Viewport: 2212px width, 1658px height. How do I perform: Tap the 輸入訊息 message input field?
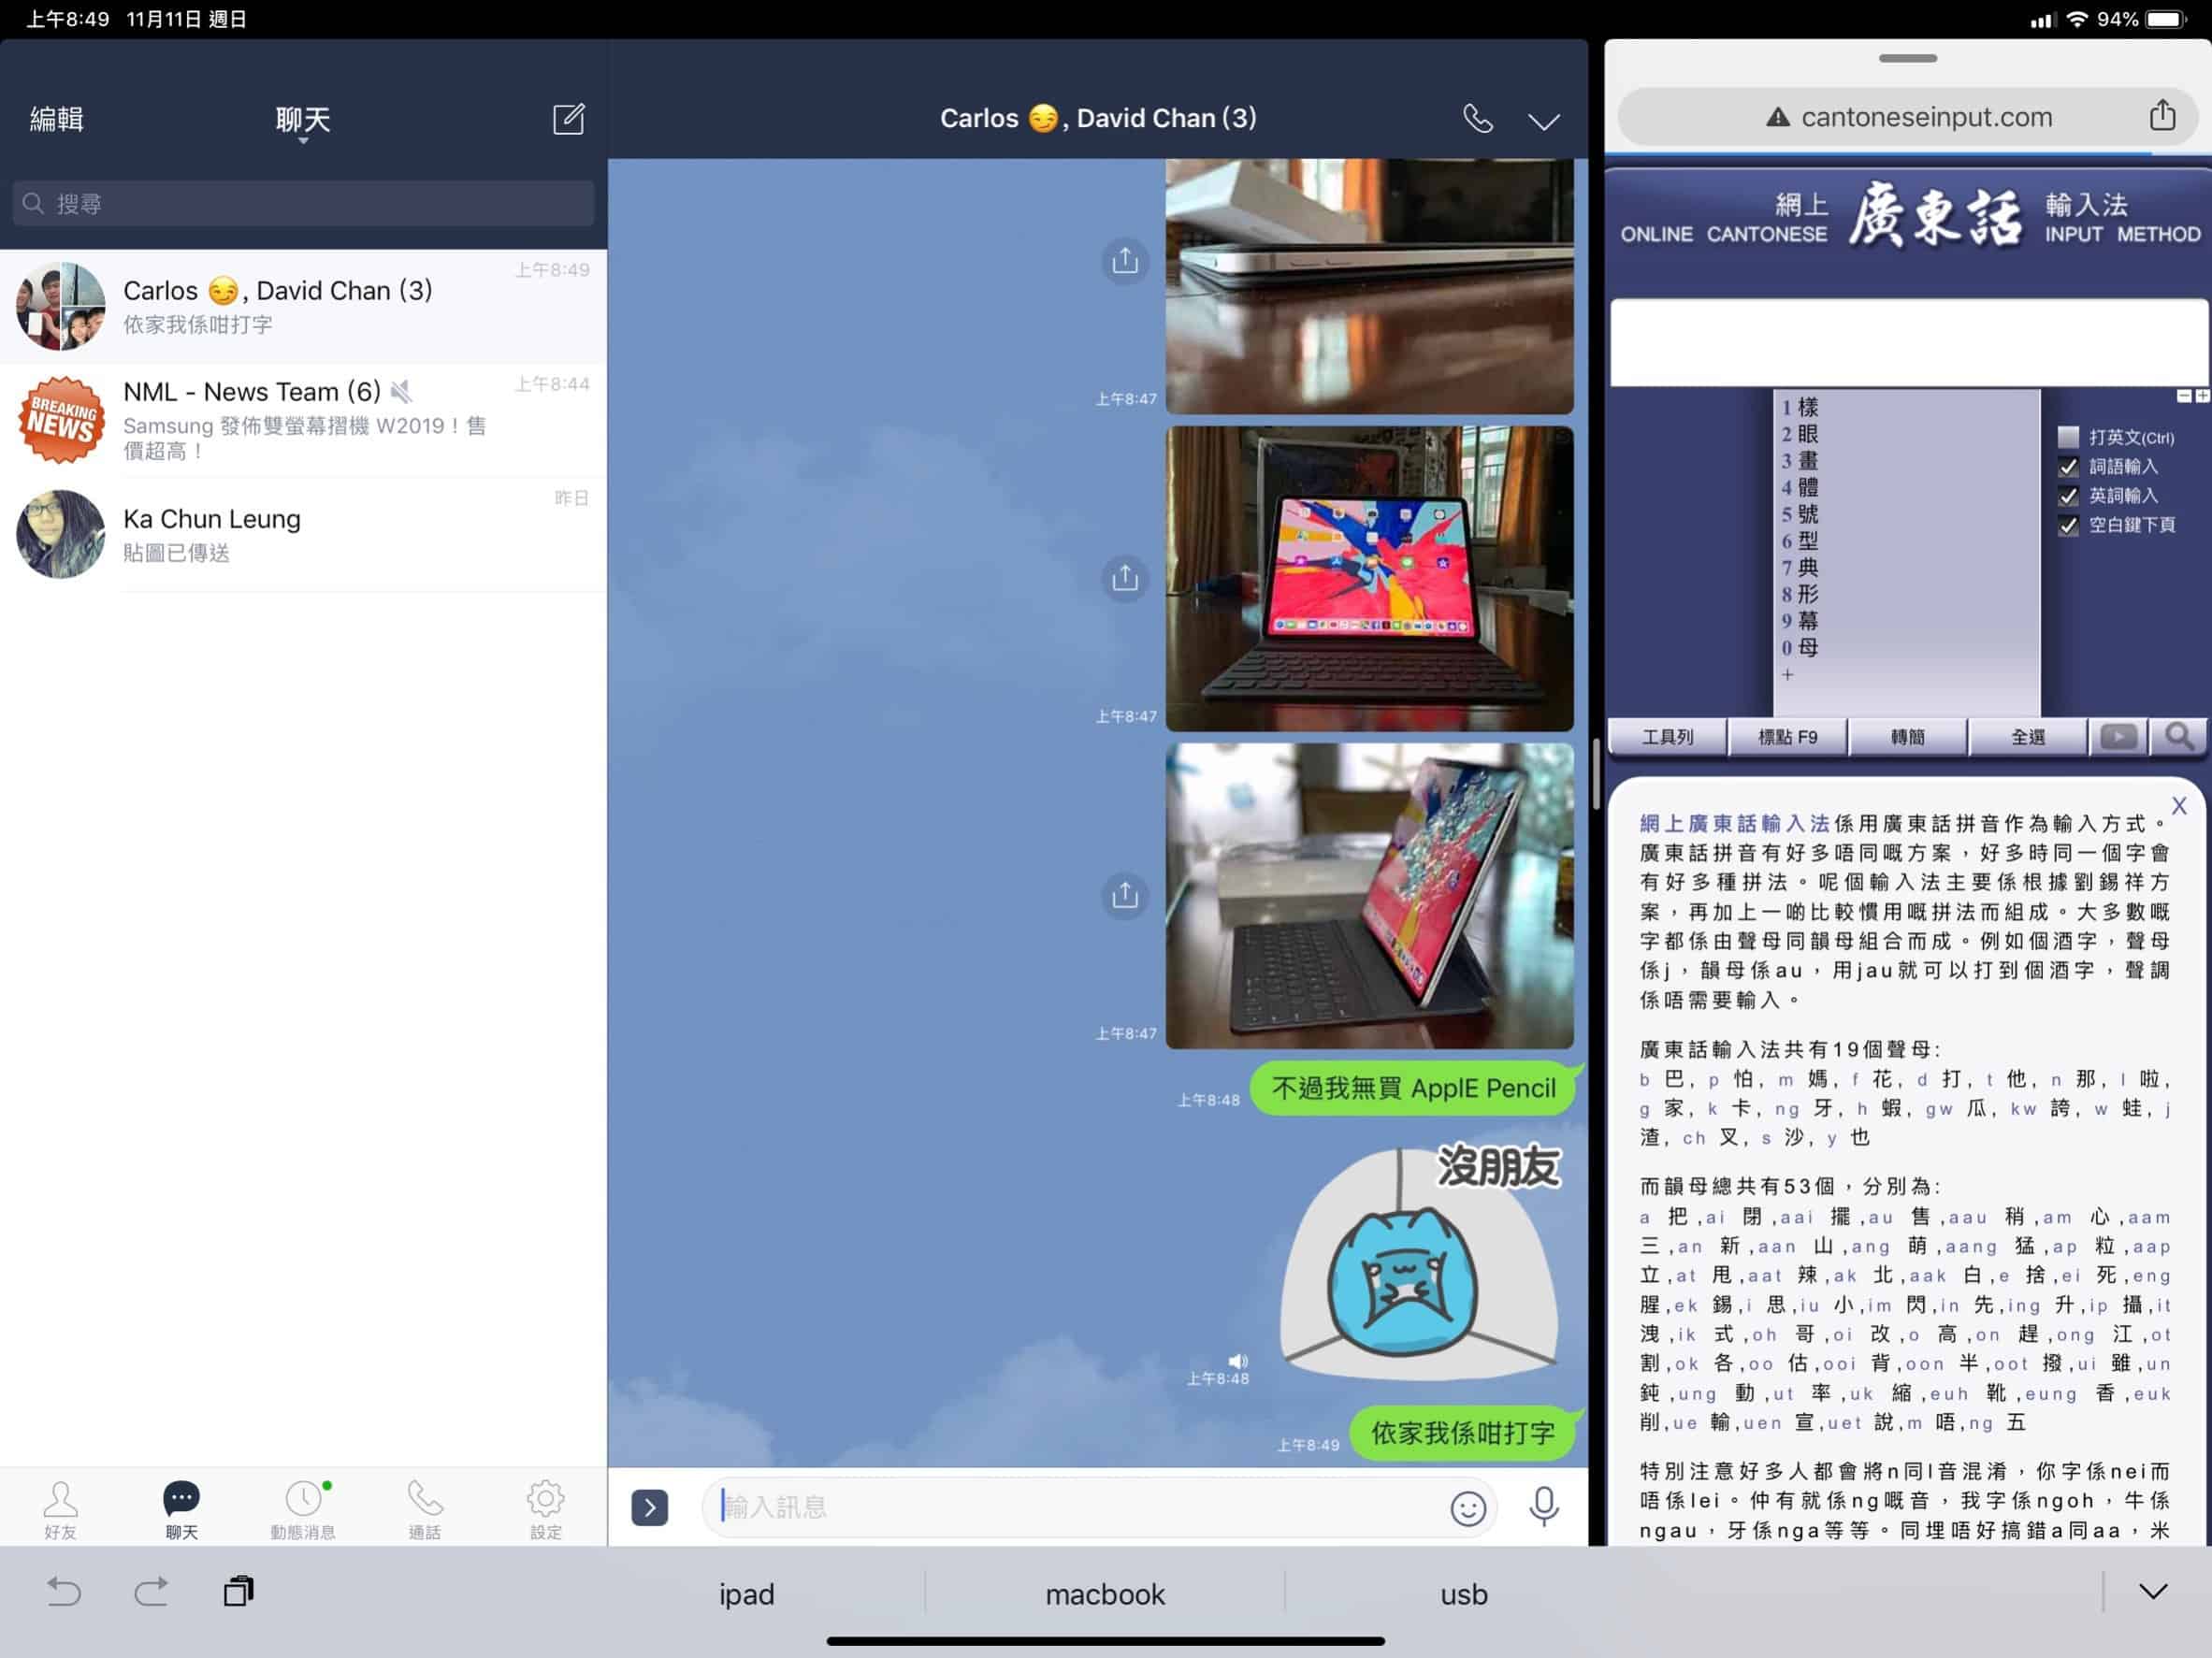1075,1507
